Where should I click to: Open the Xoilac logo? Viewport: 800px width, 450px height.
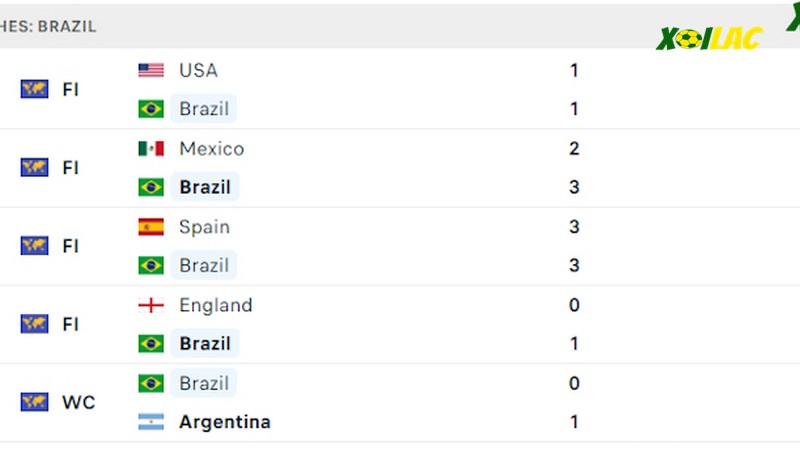click(x=709, y=39)
